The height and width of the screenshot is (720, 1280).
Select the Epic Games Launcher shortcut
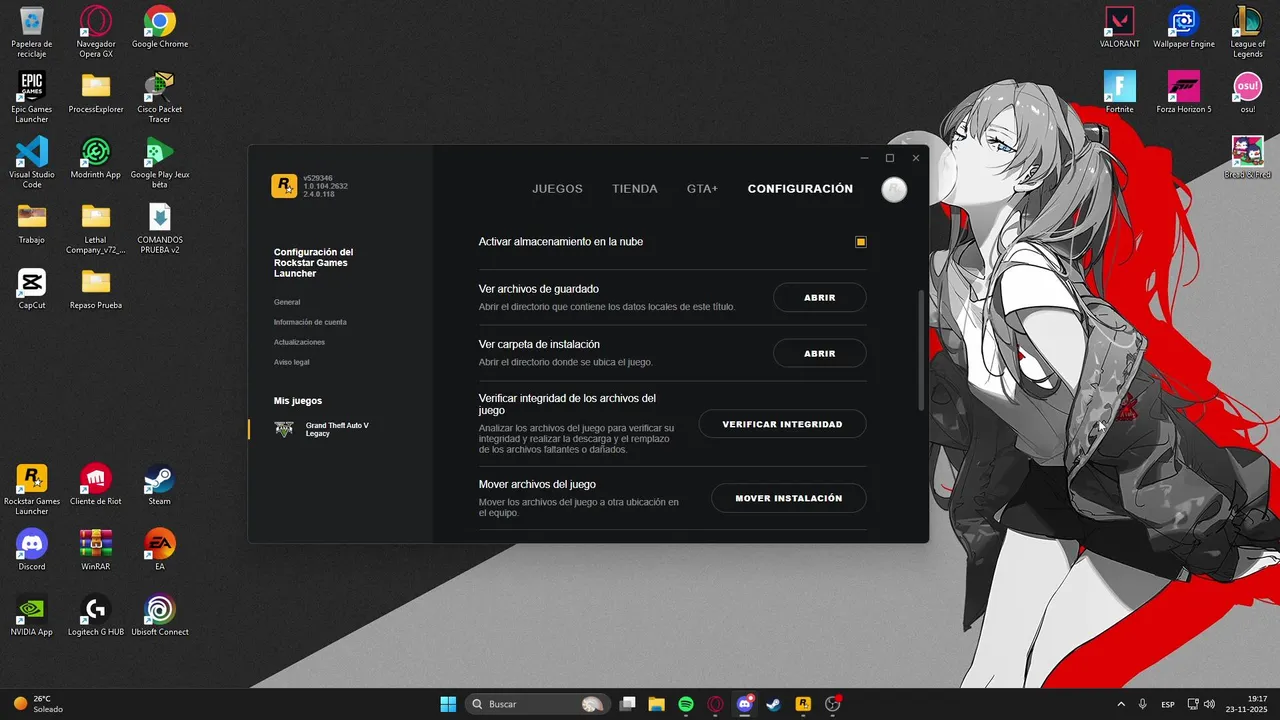click(x=32, y=97)
